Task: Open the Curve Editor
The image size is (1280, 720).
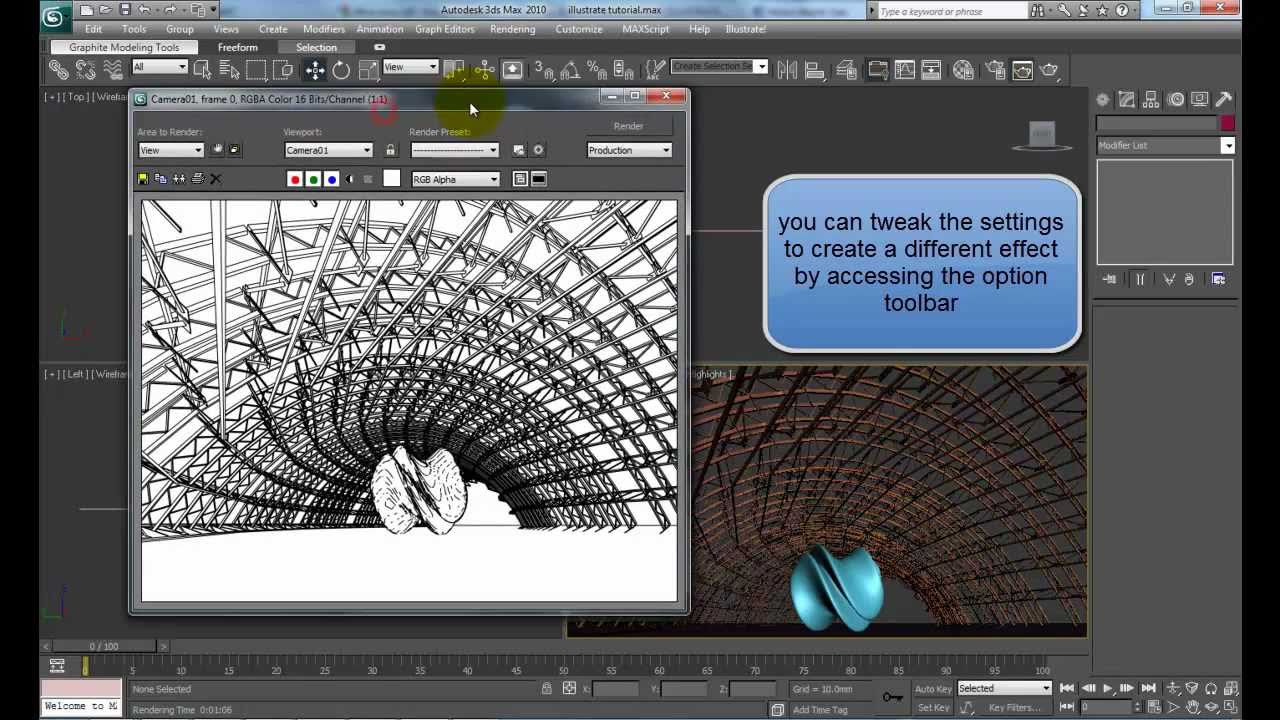Action: click(x=905, y=69)
